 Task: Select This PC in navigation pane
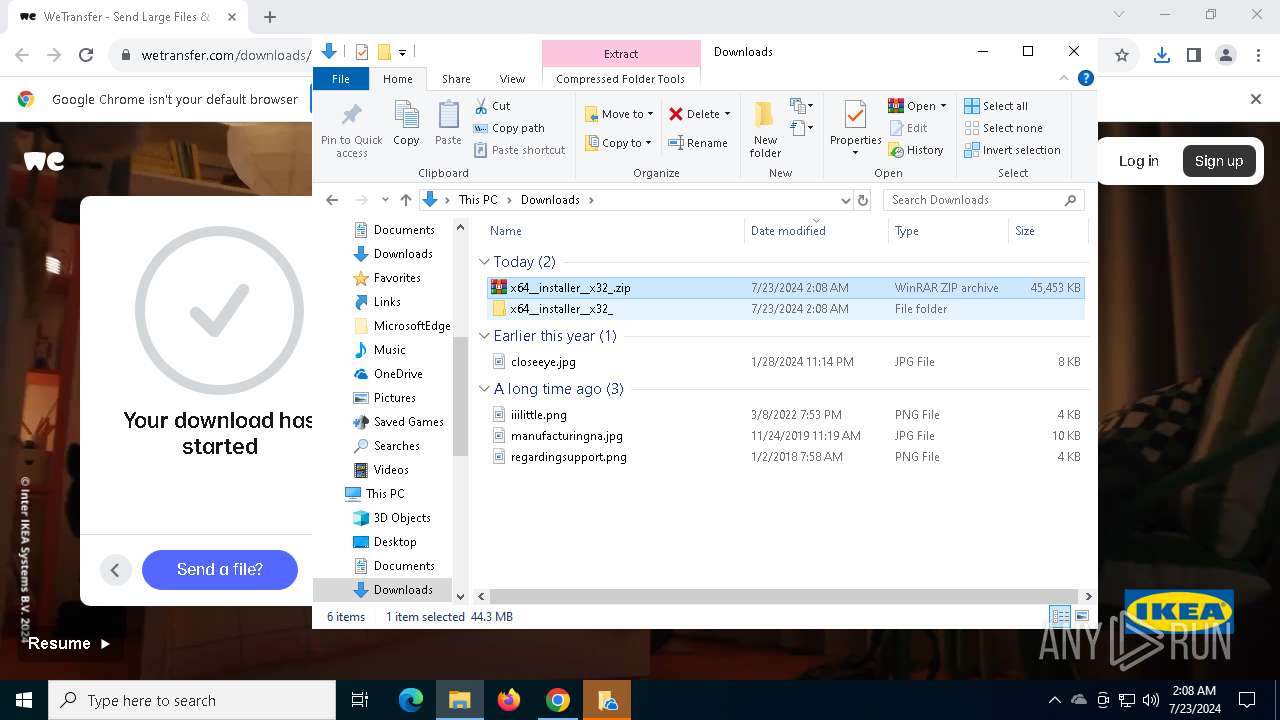[385, 494]
